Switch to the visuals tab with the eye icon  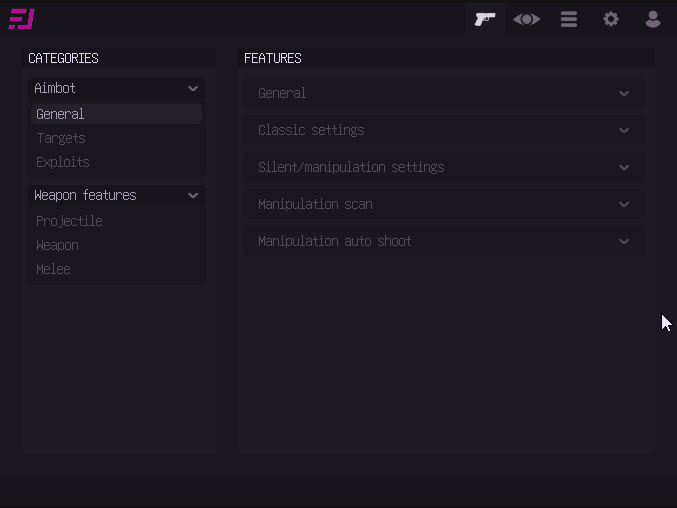527,19
